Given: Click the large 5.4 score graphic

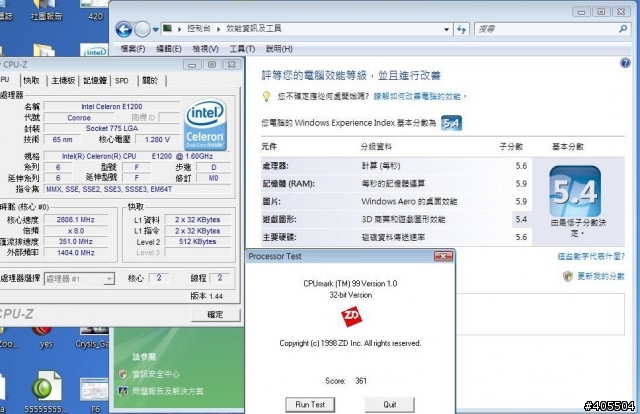Looking at the screenshot, I should [x=575, y=191].
